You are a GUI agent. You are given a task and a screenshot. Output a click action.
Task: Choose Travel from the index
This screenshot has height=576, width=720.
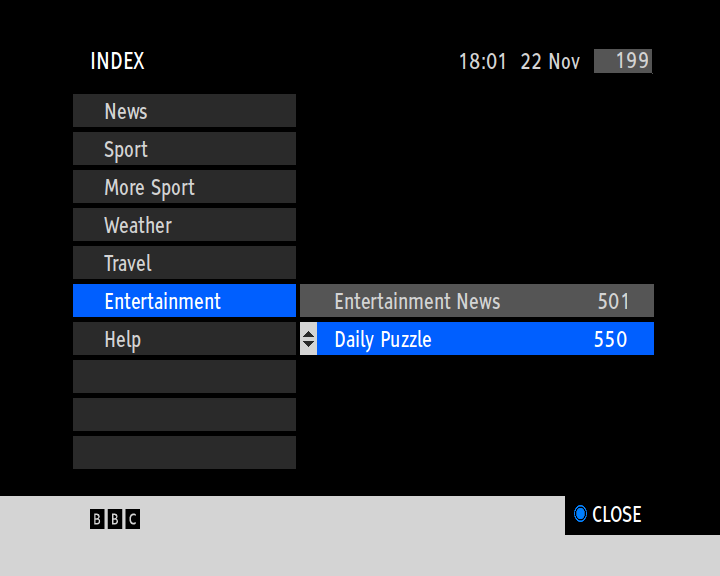pos(184,263)
